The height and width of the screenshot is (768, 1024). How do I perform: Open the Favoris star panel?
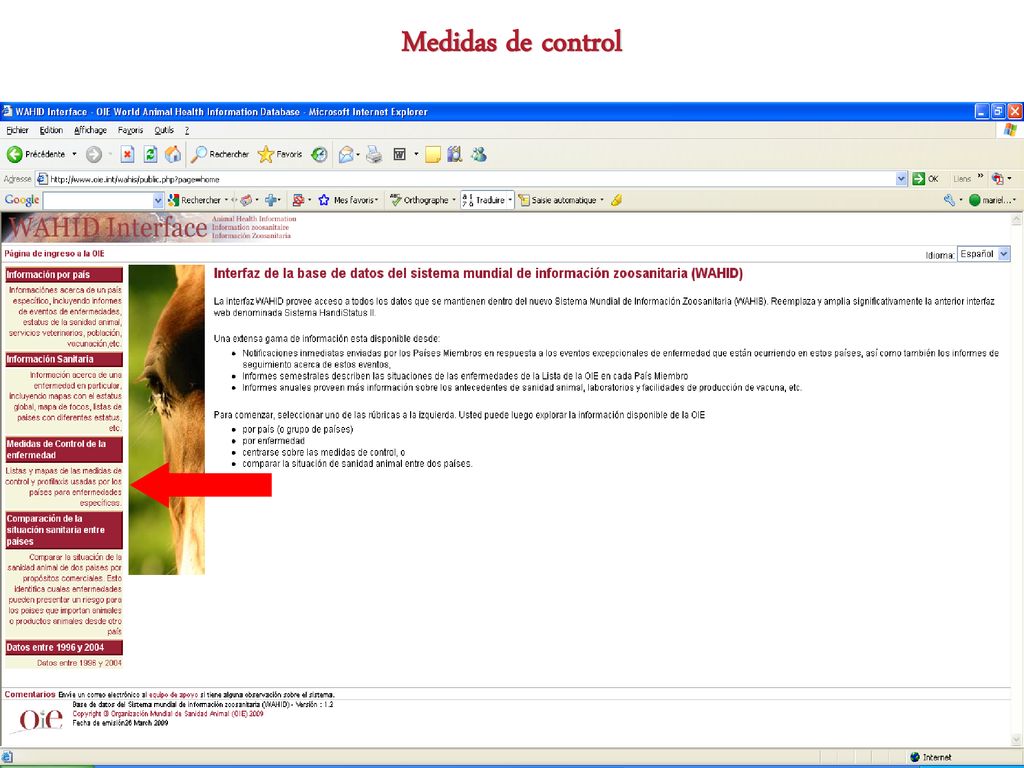click(x=280, y=155)
